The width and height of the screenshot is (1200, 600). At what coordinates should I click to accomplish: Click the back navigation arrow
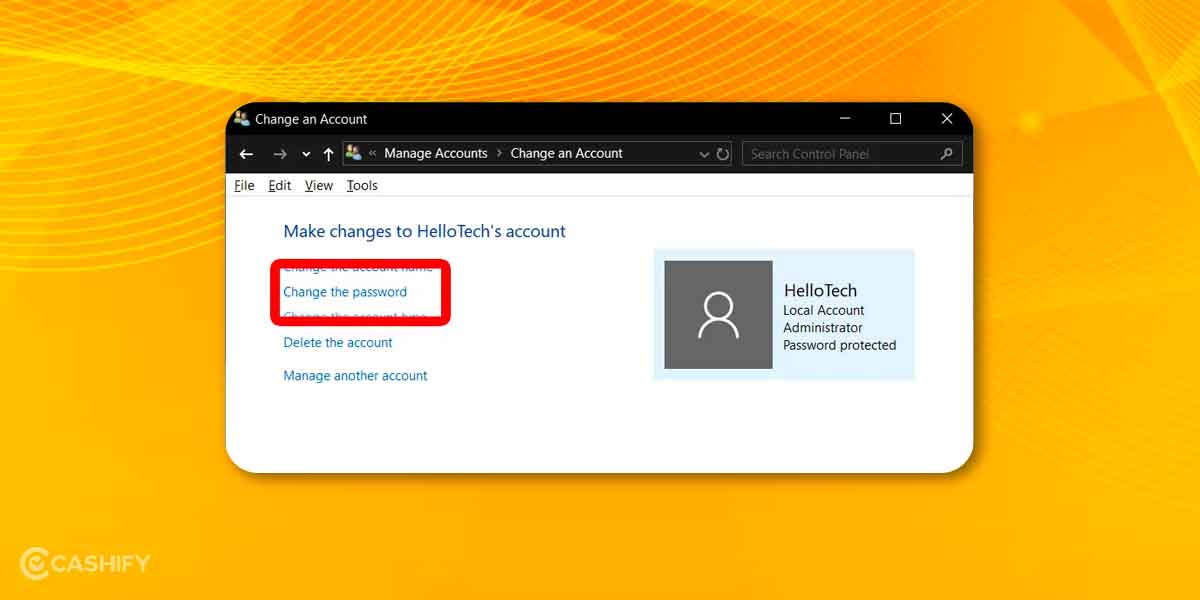click(246, 154)
